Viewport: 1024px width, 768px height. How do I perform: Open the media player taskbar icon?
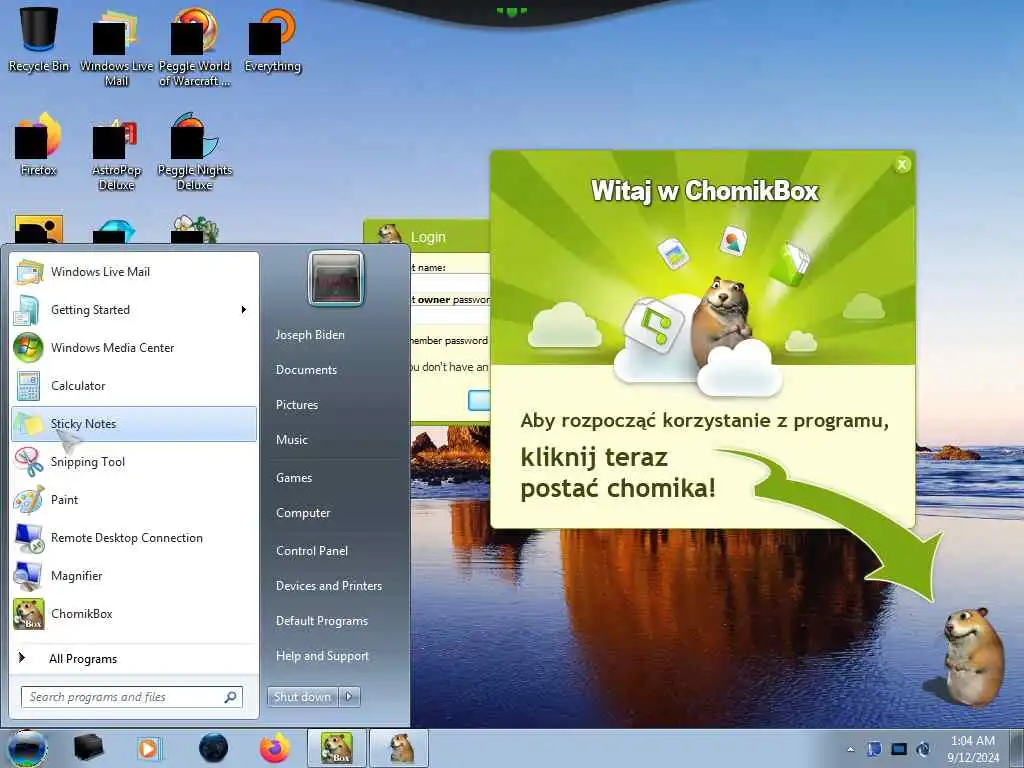pos(148,748)
